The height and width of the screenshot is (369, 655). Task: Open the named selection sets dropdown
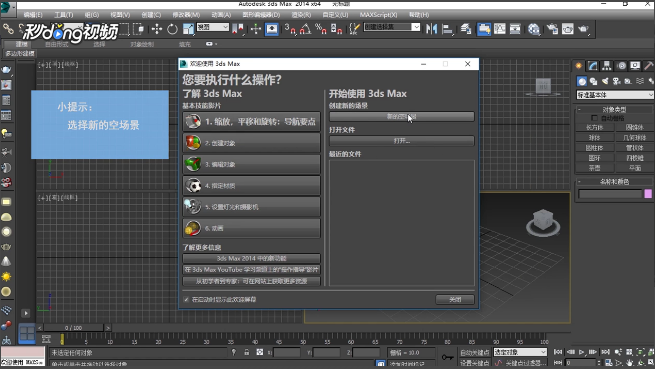tap(392, 27)
